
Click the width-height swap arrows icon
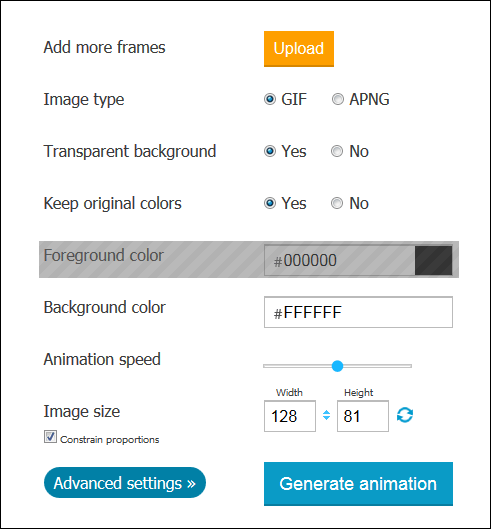[x=326, y=415]
